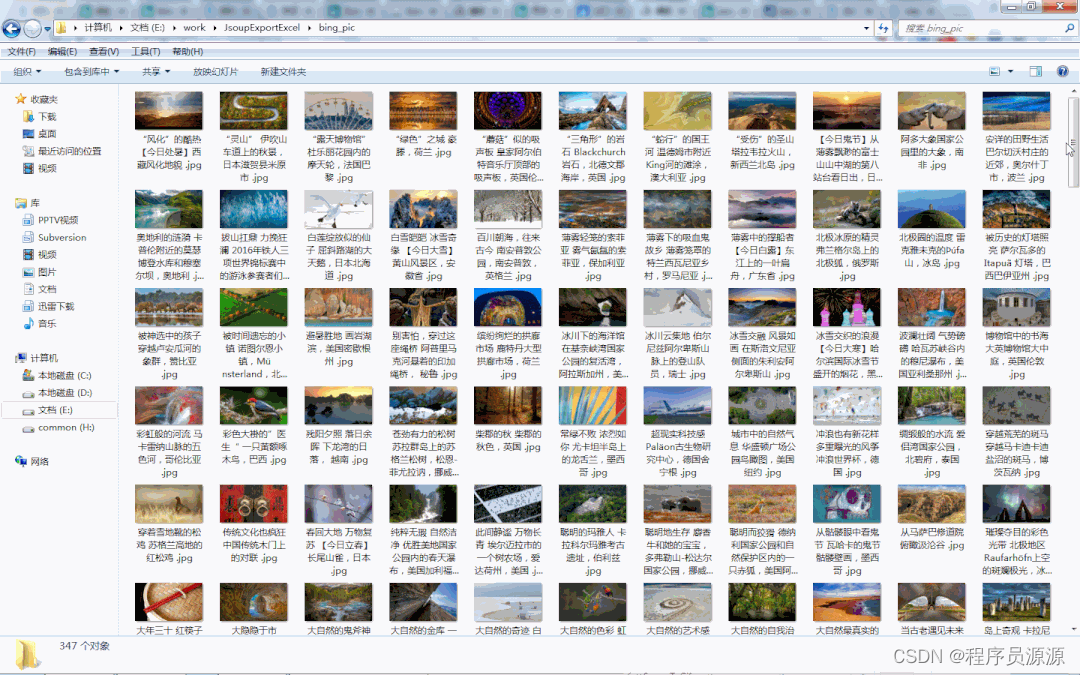Viewport: 1080px width, 675px height.
Task: Select work in the address breadcrumb
Action: [x=194, y=28]
